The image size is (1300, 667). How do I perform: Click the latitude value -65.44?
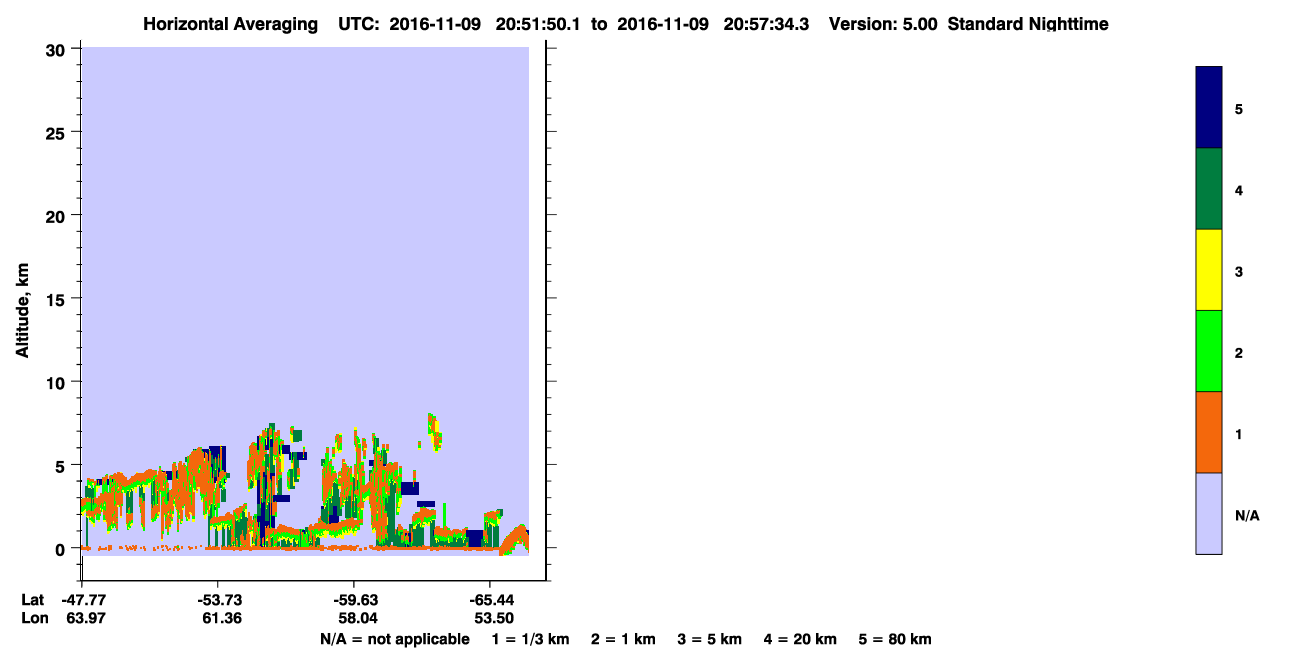pyautogui.click(x=490, y=600)
